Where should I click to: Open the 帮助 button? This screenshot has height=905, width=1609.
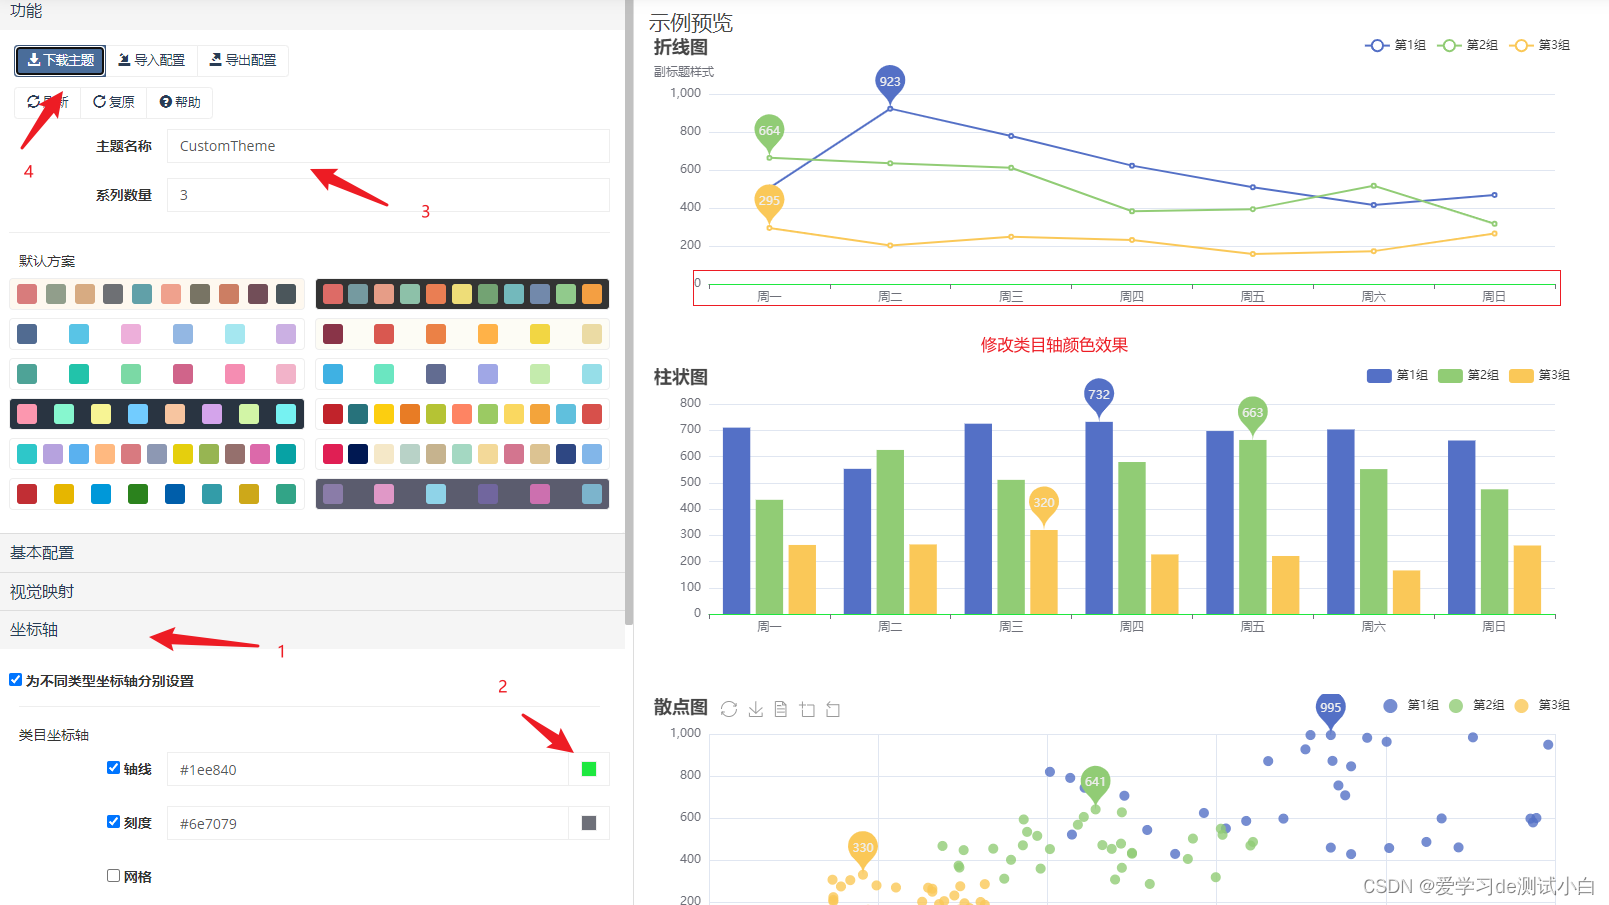click(180, 102)
